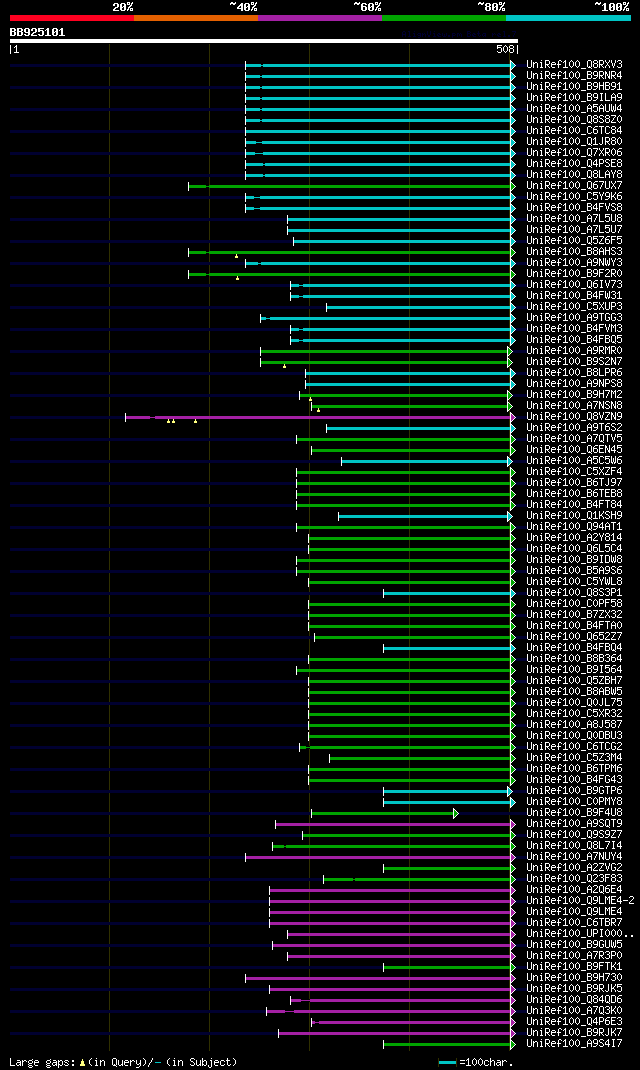Viewport: 640px width, 1070px height.
Task: Click arrowhead of UniRef100_Q84QD6 alignment
Action: 513,1000
